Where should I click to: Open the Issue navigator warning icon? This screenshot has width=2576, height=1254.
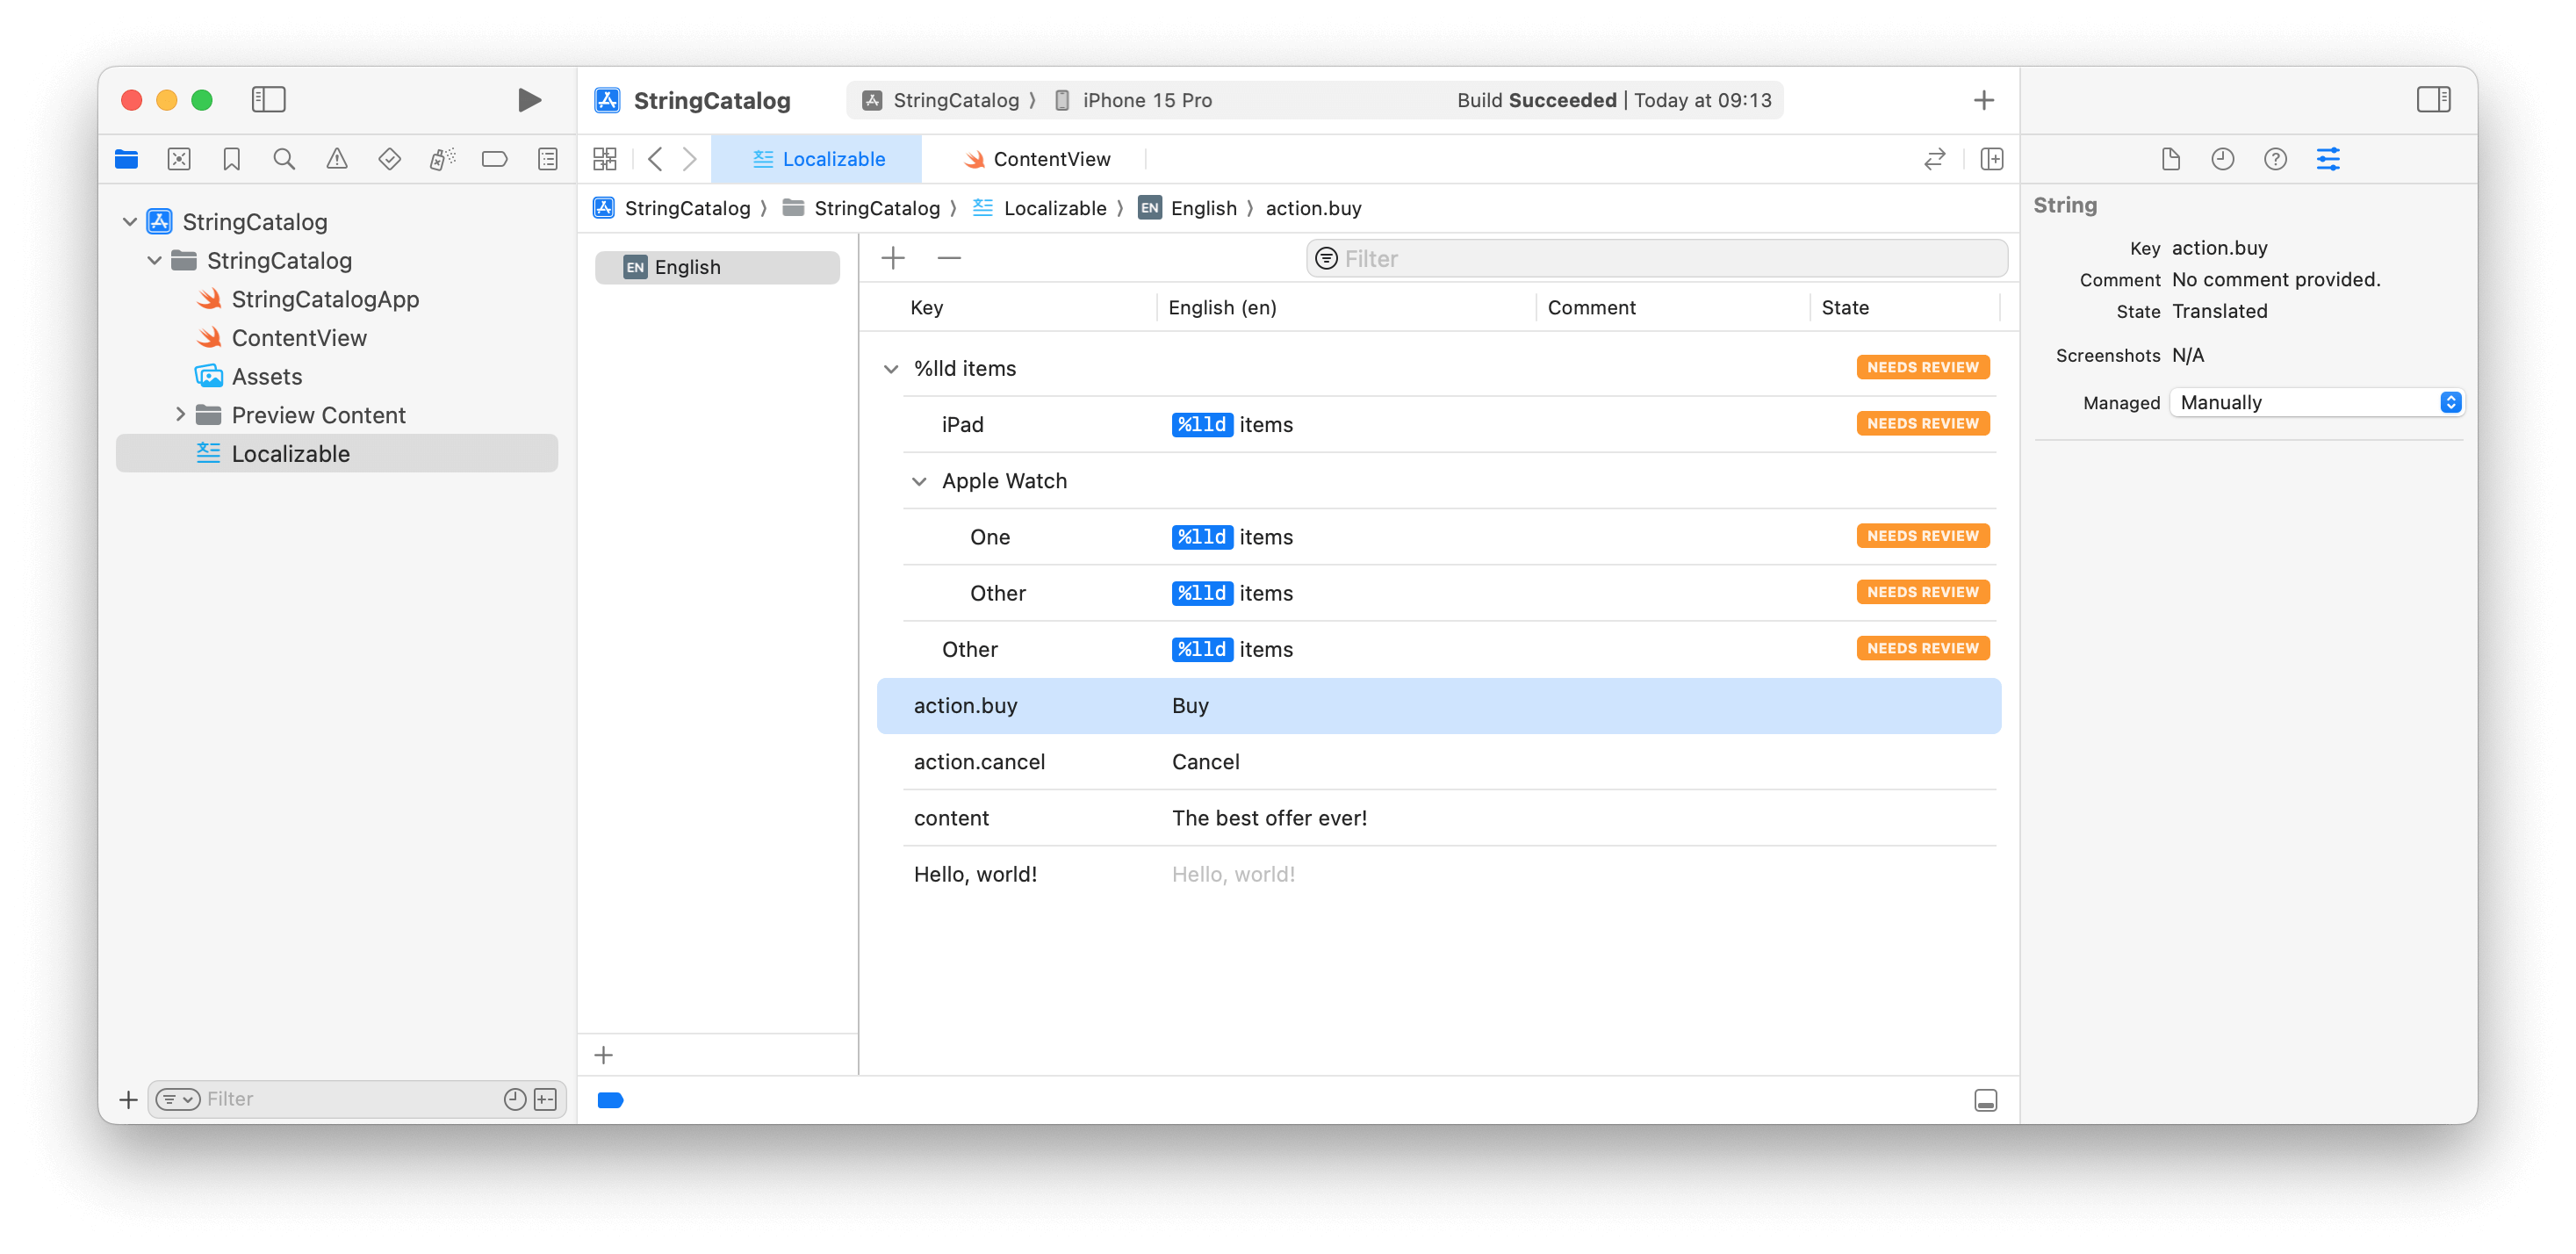click(337, 159)
